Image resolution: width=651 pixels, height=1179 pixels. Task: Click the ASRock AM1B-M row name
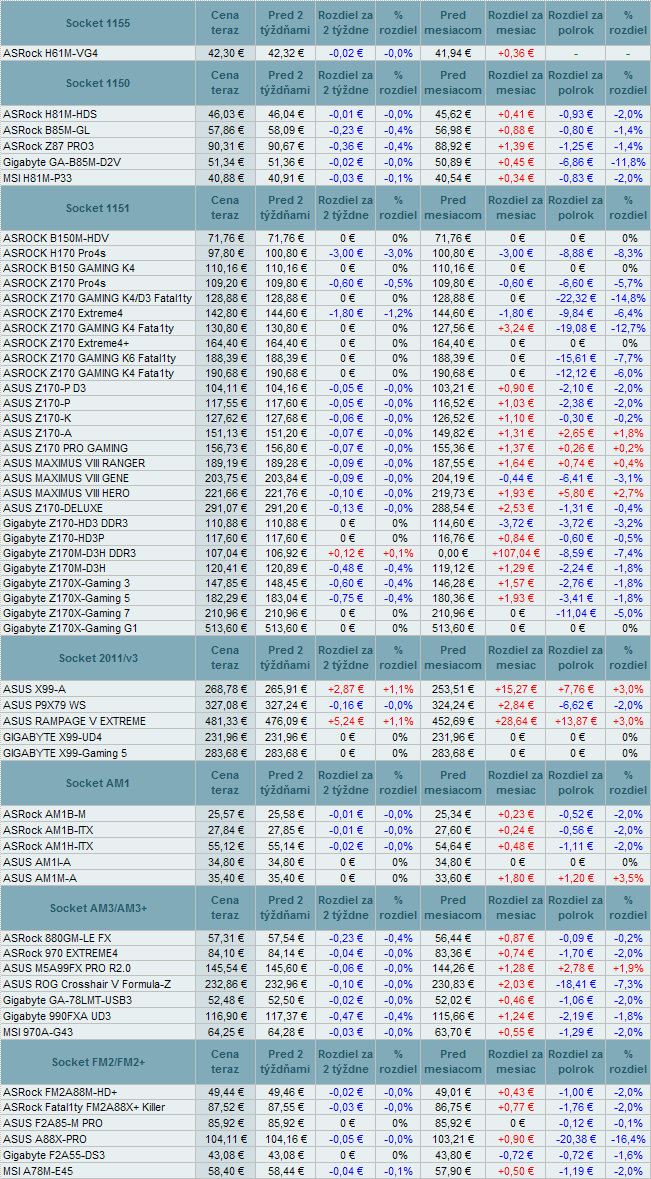coord(45,814)
